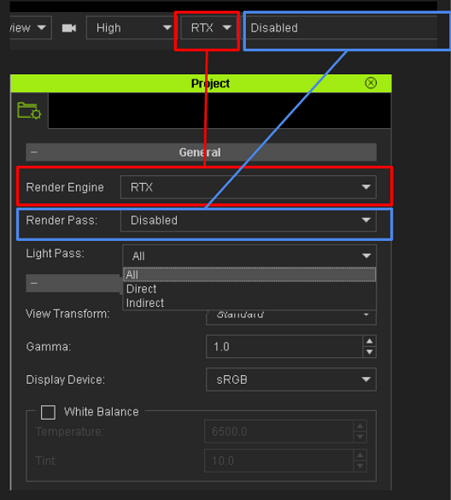Image resolution: width=451 pixels, height=500 pixels.
Task: Open the view dropdown at toolbar left
Action: pos(30,28)
